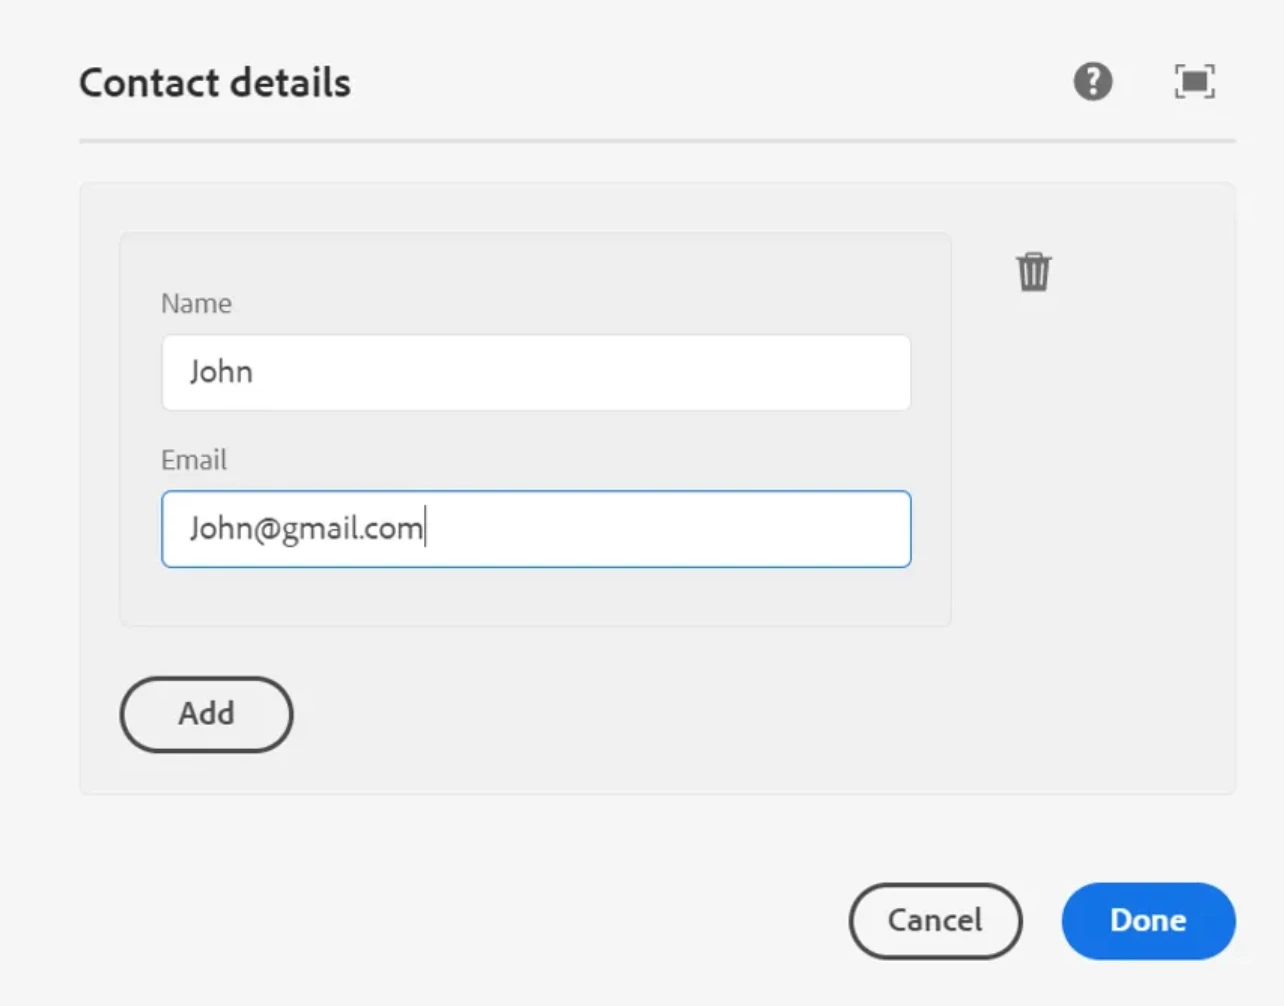Screen dimensions: 1284x1006
Task: Cancel the Contact details dialog
Action: click(935, 920)
